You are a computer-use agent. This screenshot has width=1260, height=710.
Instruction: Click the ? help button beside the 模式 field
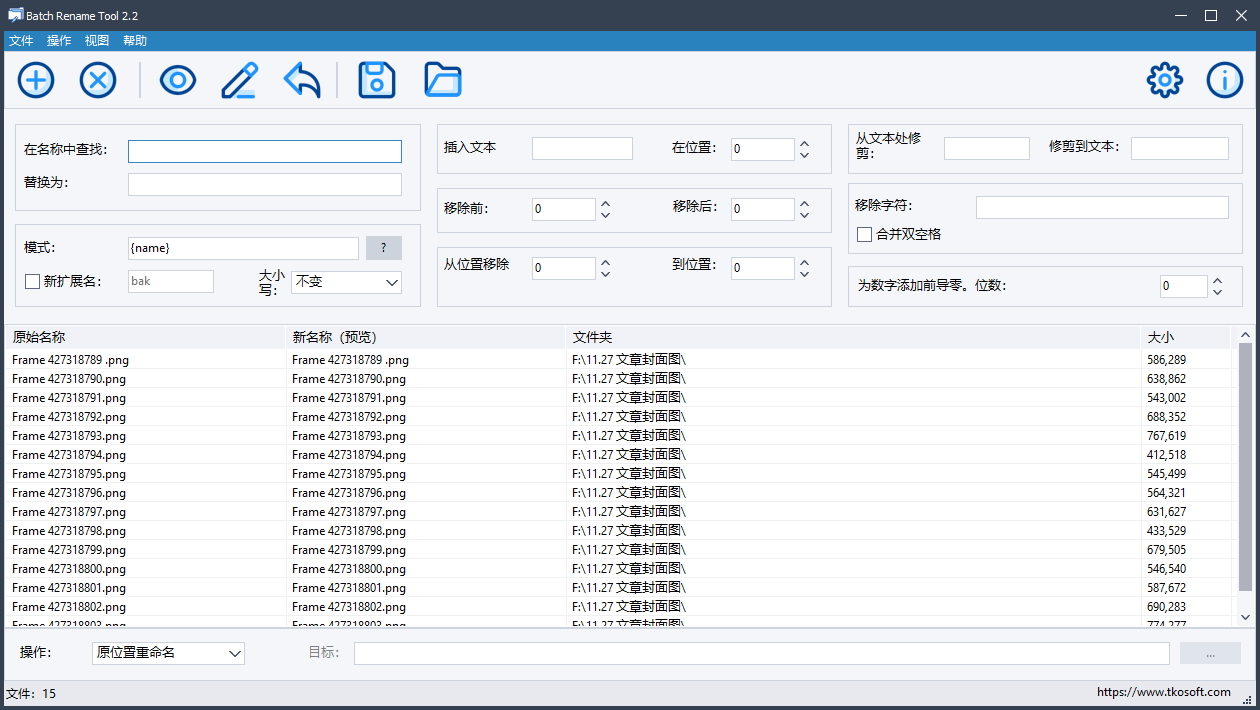click(x=384, y=248)
